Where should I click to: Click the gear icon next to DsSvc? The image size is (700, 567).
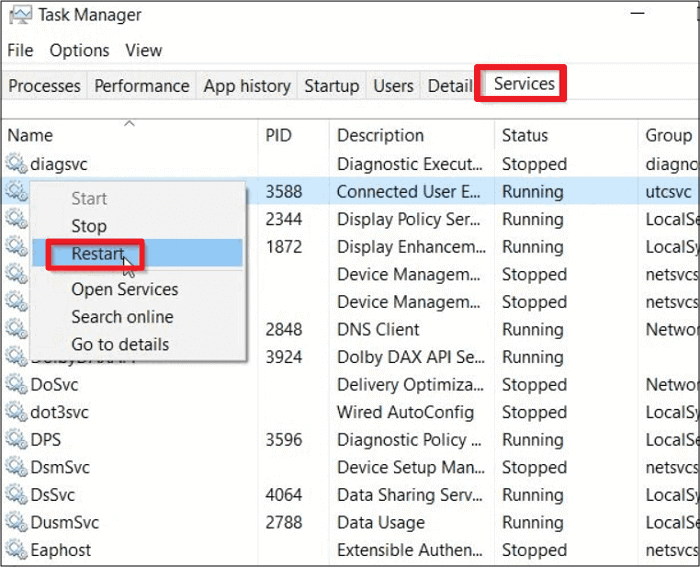click(x=16, y=495)
